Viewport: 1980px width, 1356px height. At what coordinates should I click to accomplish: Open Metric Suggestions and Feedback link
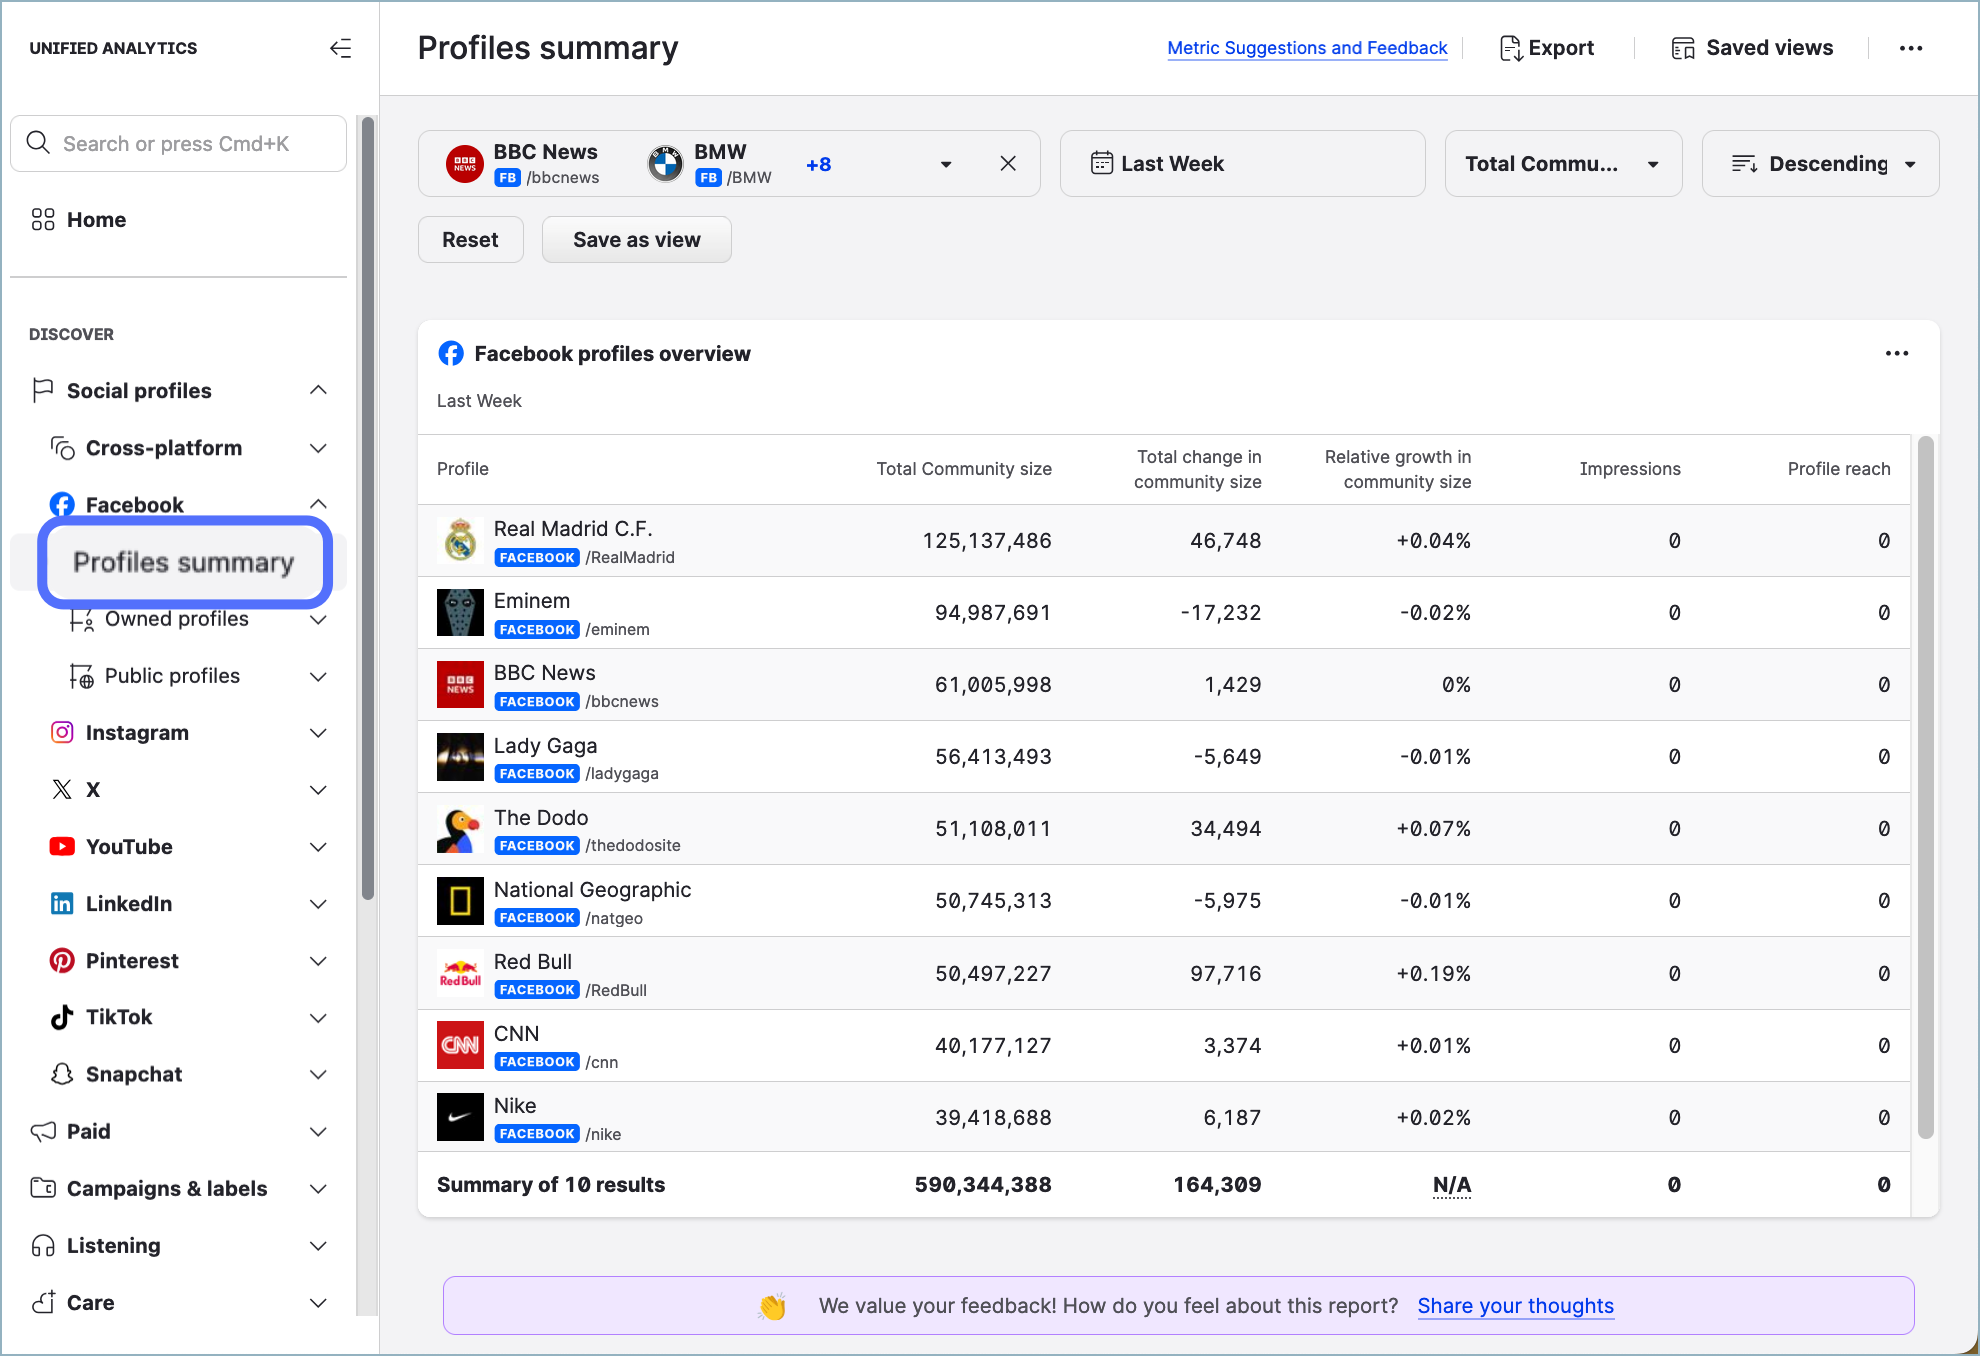coord(1306,48)
